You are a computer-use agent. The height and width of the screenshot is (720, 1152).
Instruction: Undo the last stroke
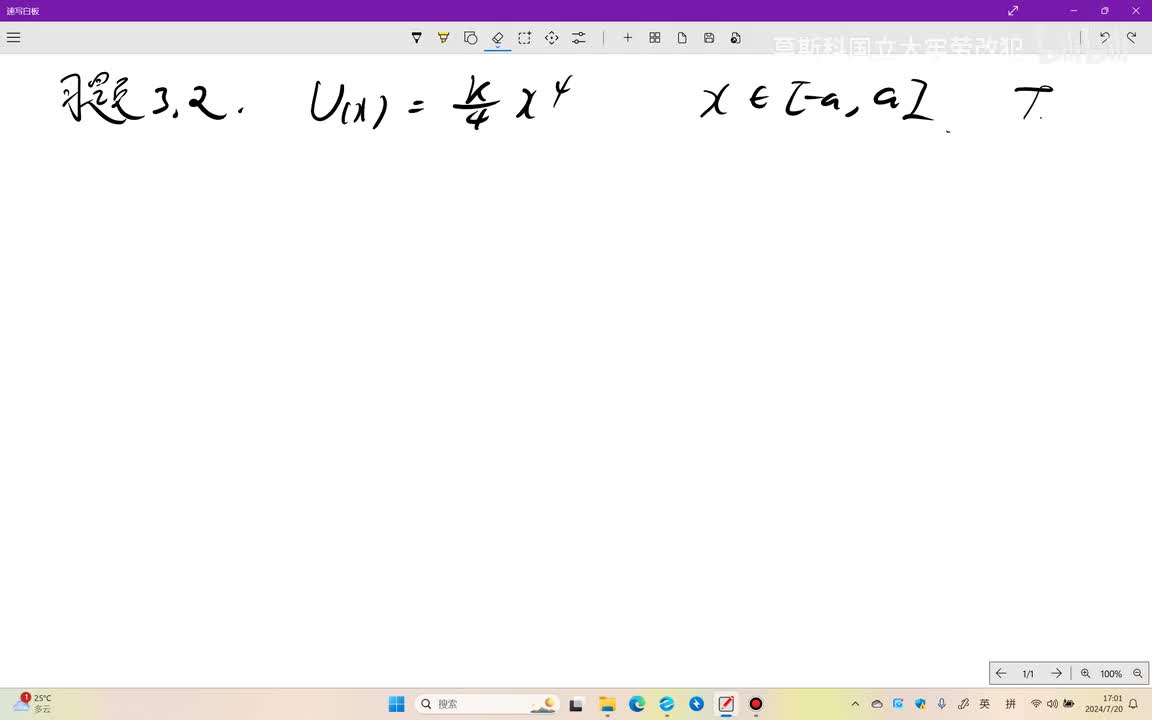(x=1104, y=37)
